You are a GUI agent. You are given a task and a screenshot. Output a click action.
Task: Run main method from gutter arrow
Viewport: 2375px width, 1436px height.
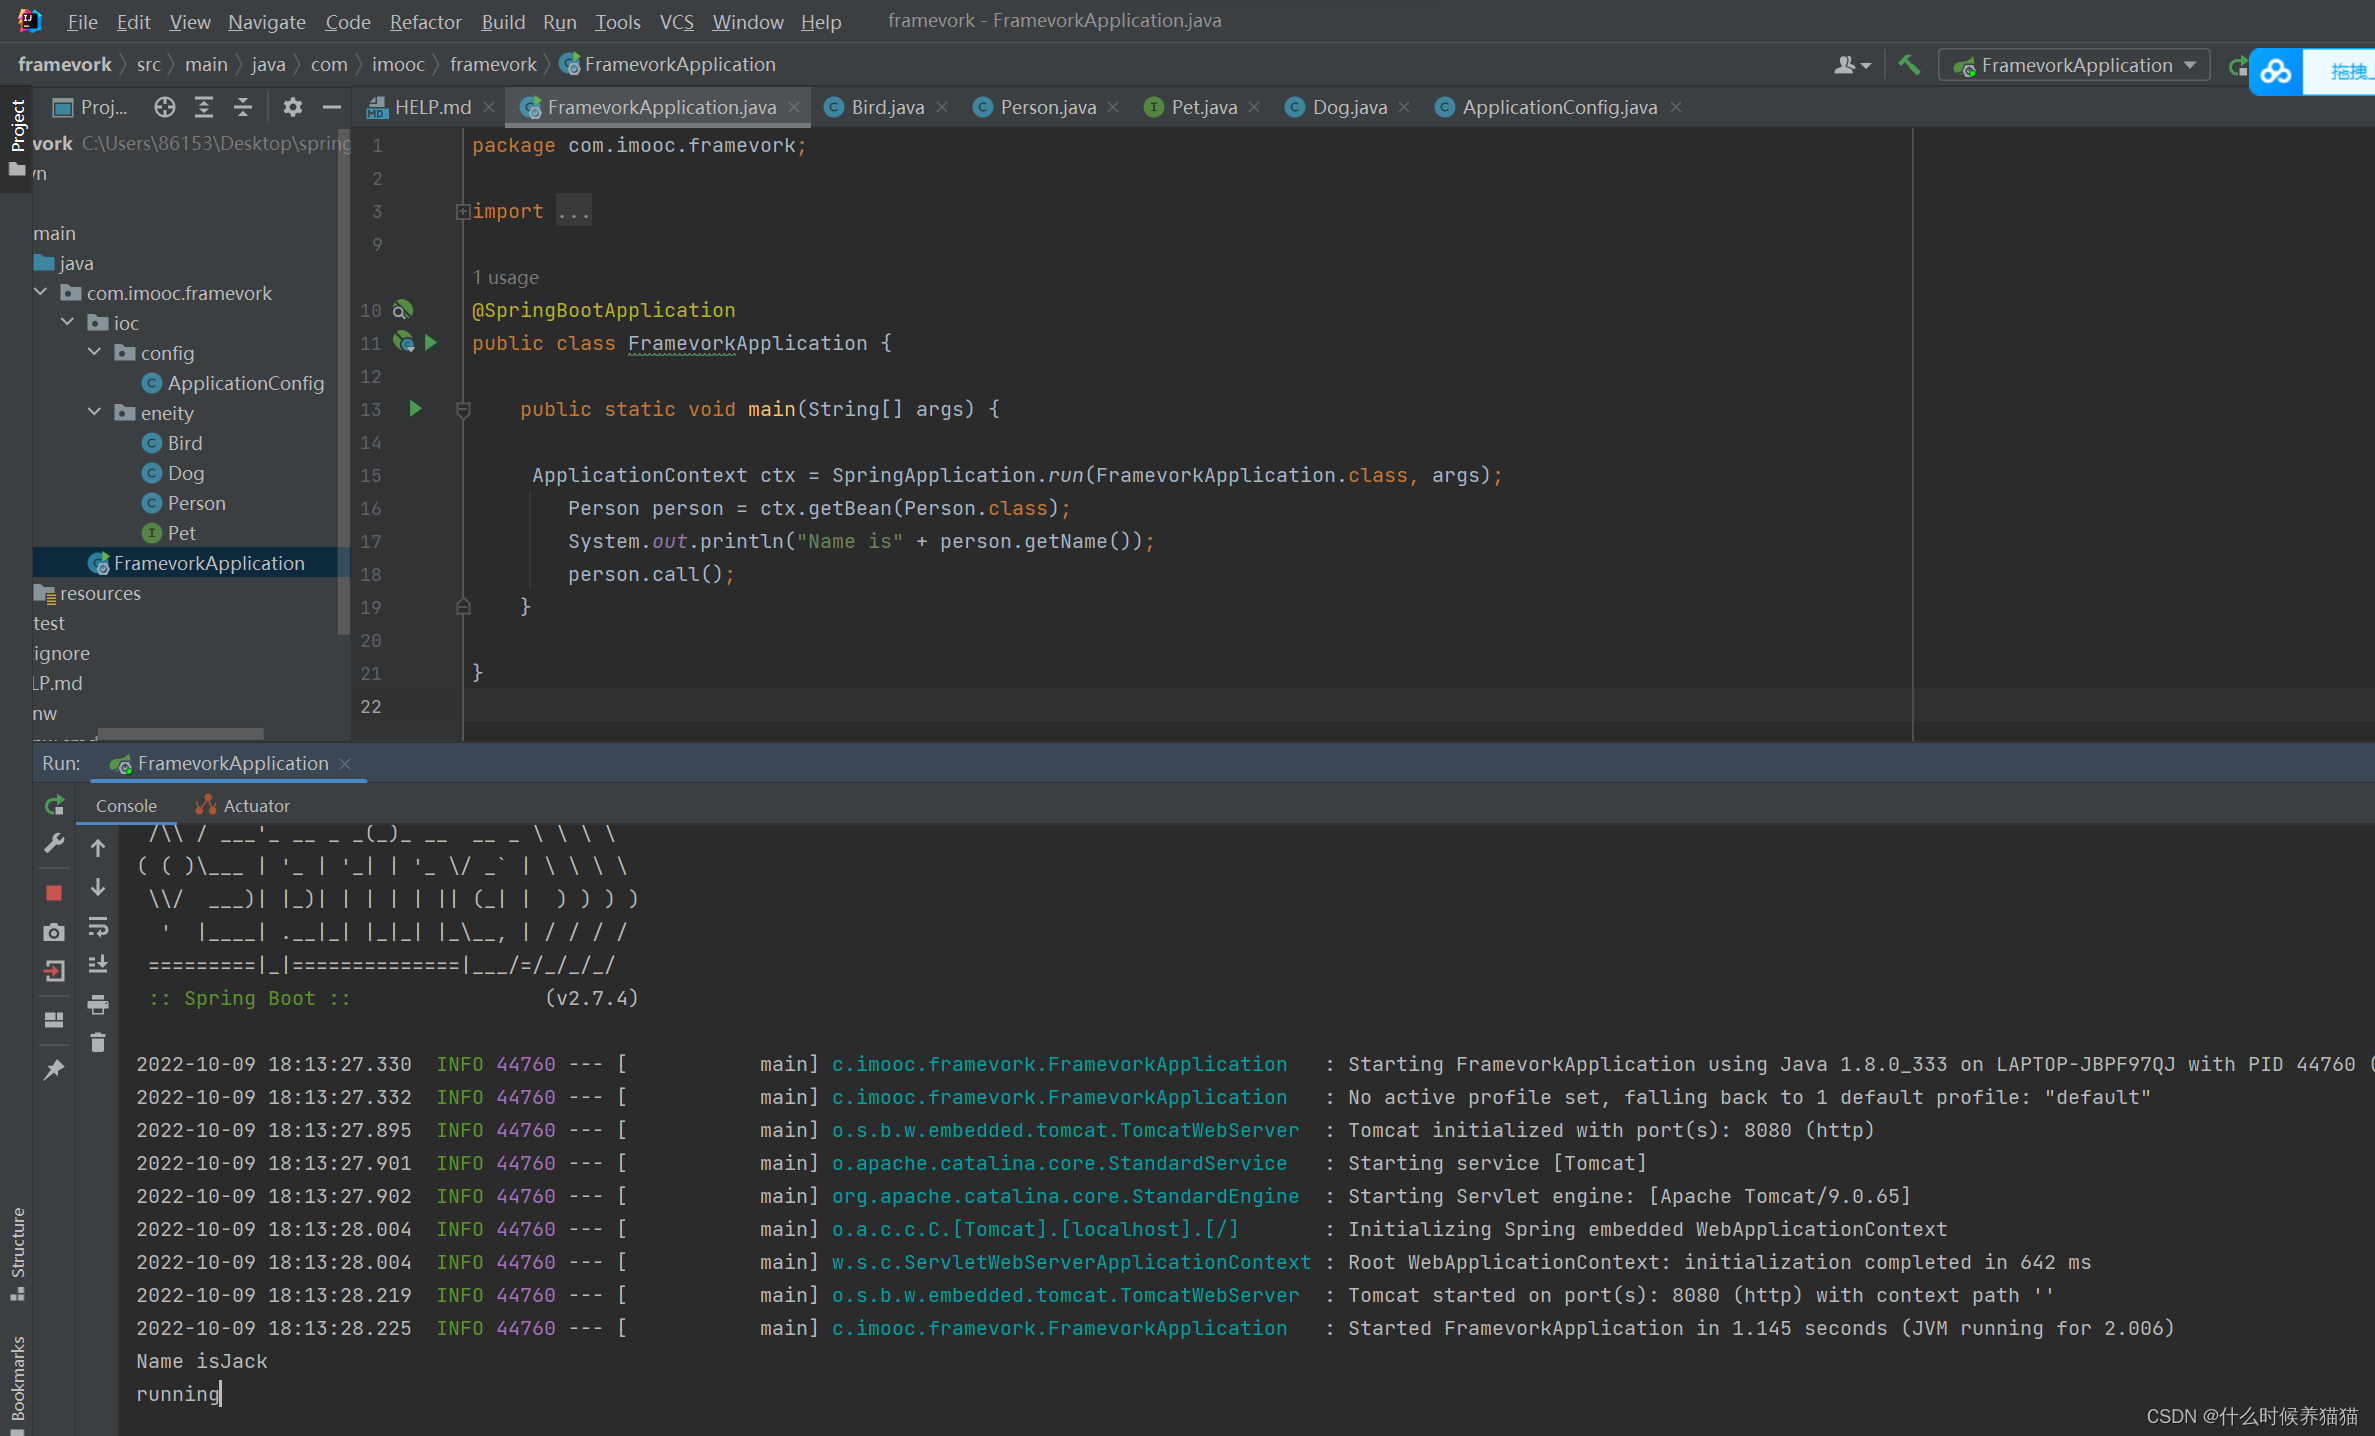415,409
